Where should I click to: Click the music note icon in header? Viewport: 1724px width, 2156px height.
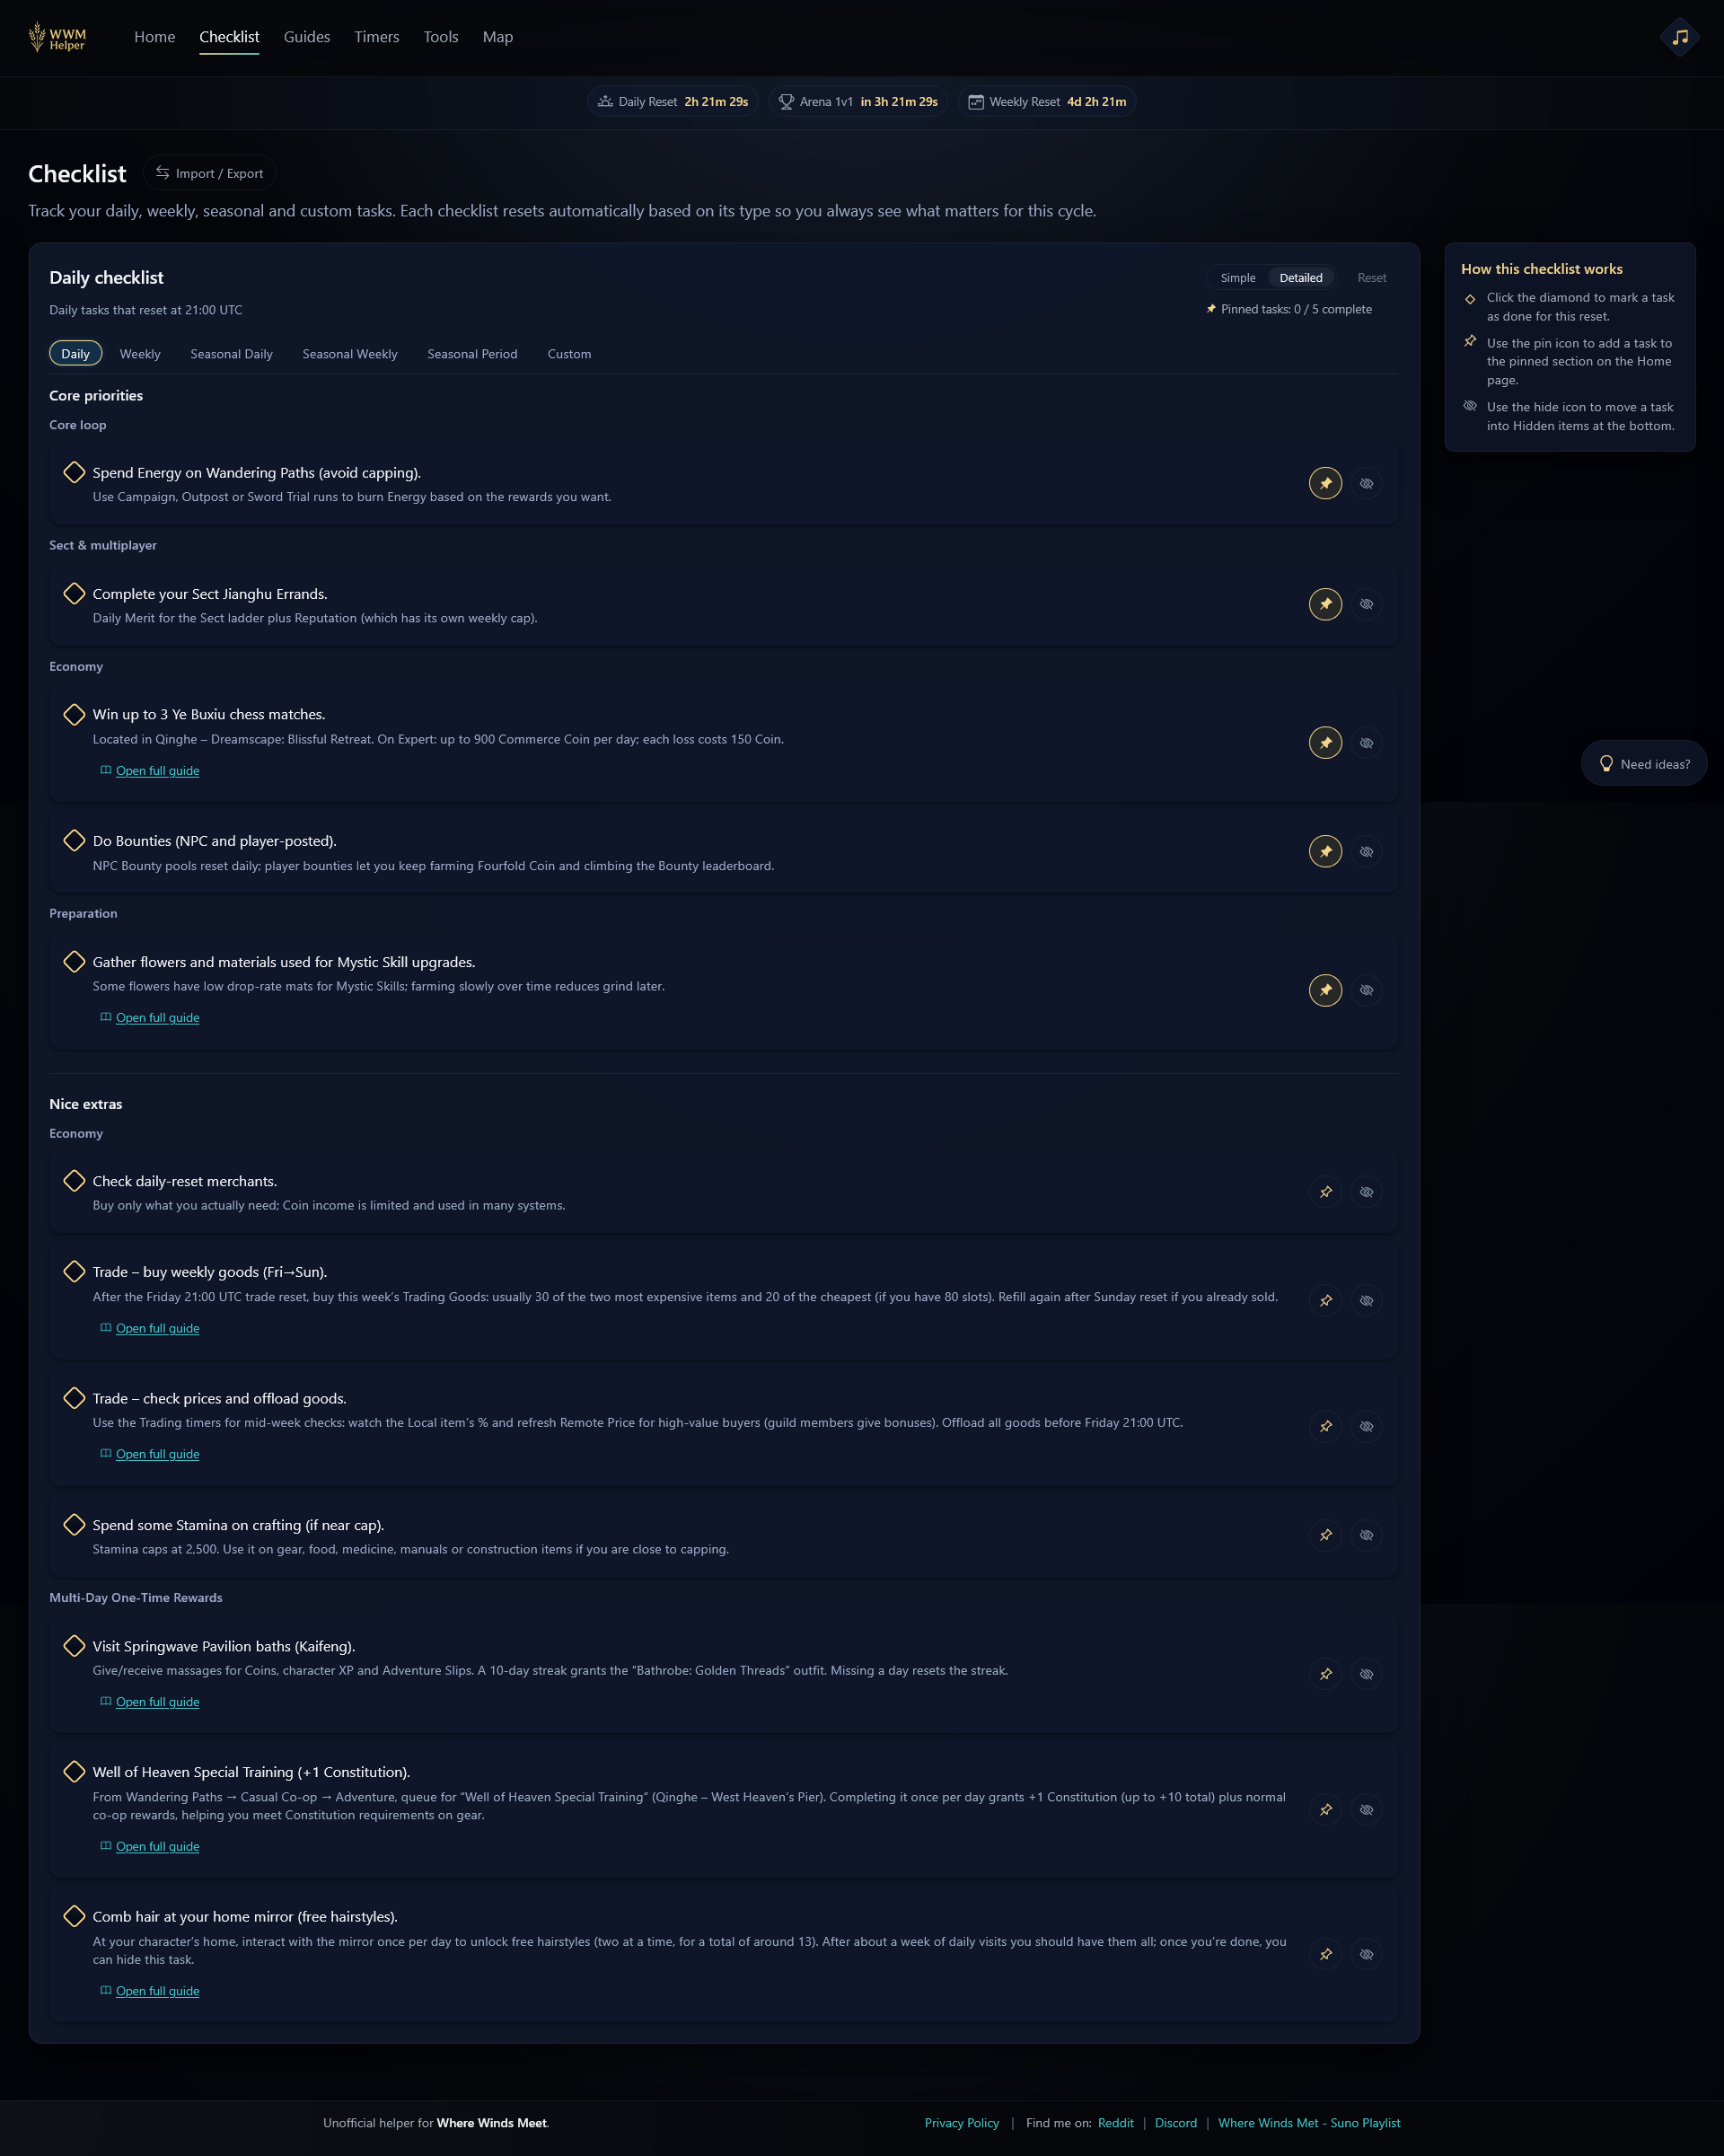click(1680, 37)
